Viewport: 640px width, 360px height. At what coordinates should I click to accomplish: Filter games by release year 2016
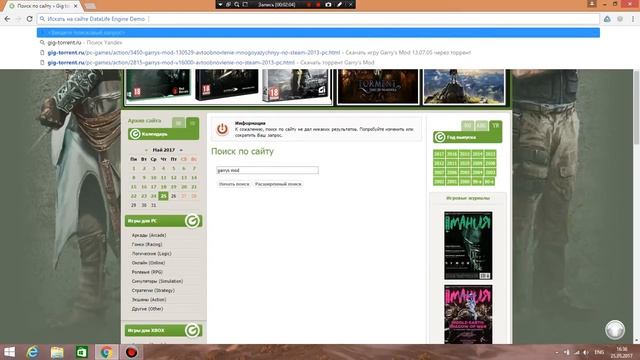[x=451, y=154]
